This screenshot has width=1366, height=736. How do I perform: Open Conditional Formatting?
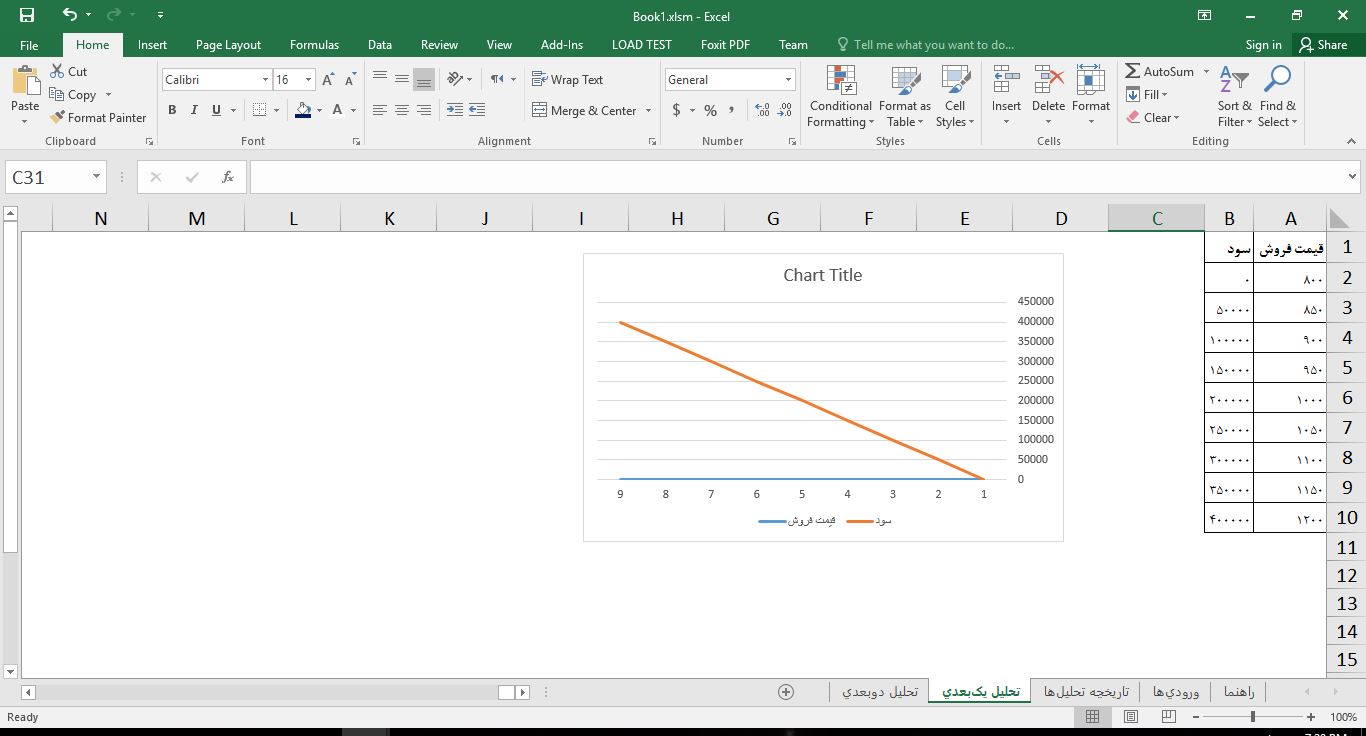pyautogui.click(x=840, y=97)
